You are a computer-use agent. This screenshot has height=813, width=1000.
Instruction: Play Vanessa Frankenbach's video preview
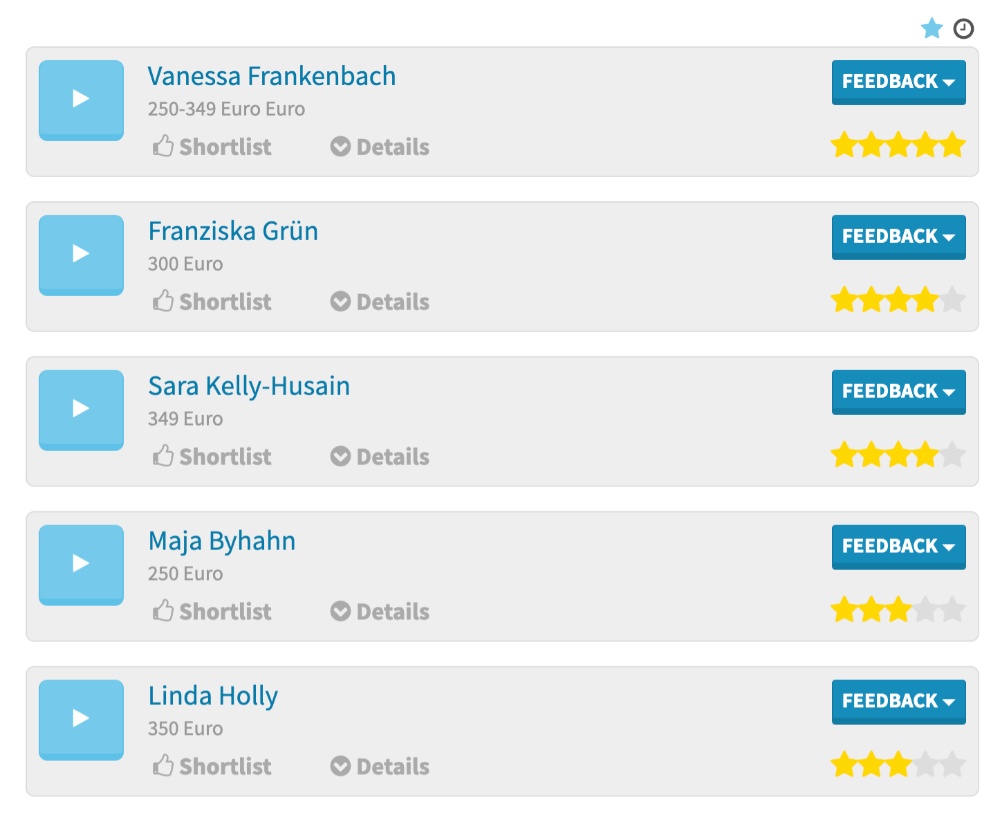point(80,100)
